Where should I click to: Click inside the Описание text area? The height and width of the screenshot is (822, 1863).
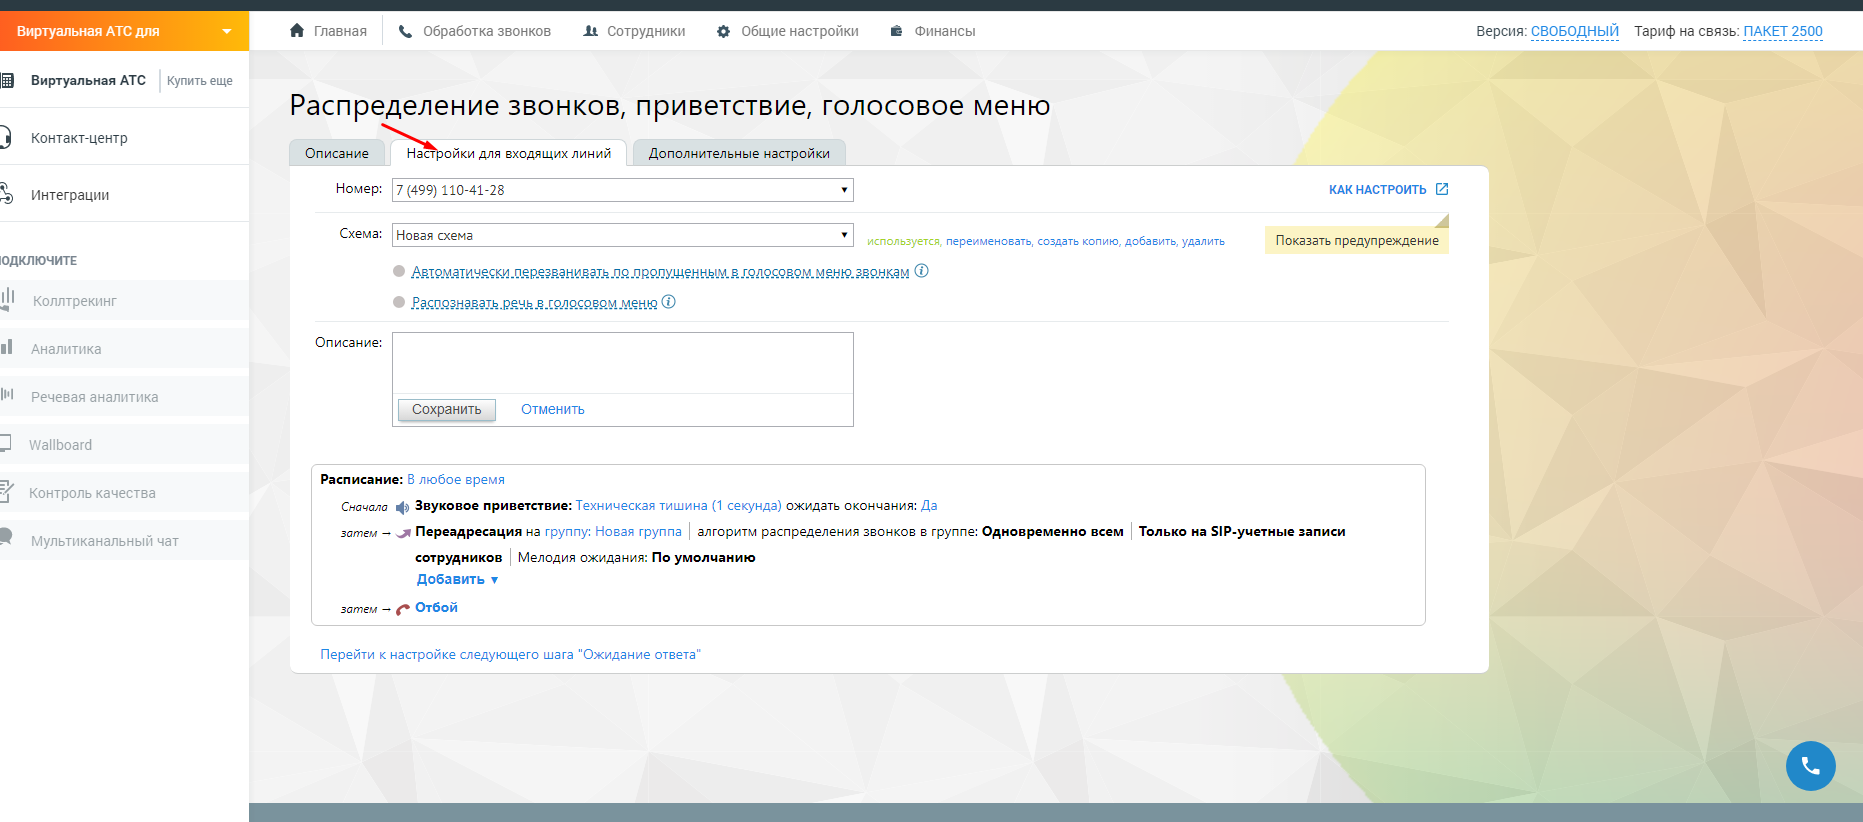[622, 363]
